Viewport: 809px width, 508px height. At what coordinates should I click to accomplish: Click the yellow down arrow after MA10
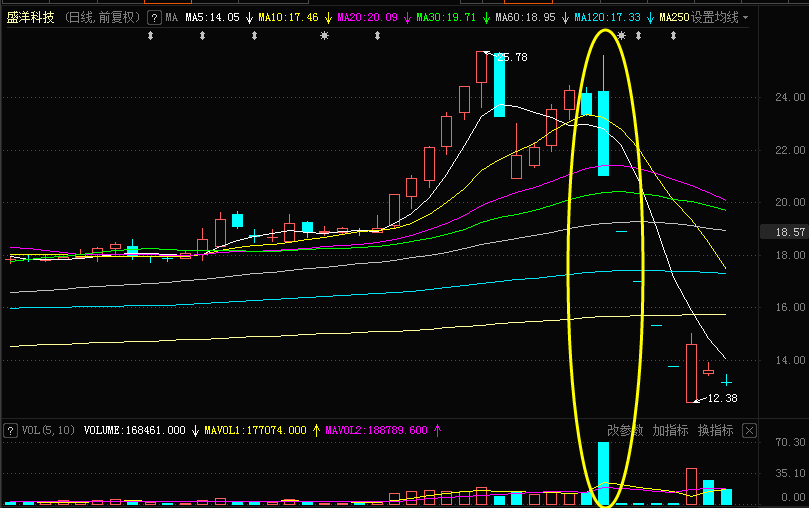328,18
